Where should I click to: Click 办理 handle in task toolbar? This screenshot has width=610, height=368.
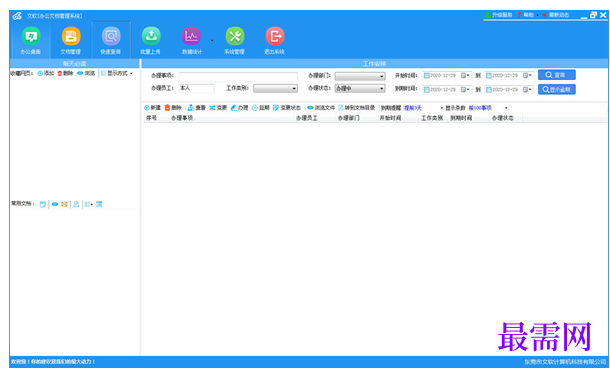(239, 108)
